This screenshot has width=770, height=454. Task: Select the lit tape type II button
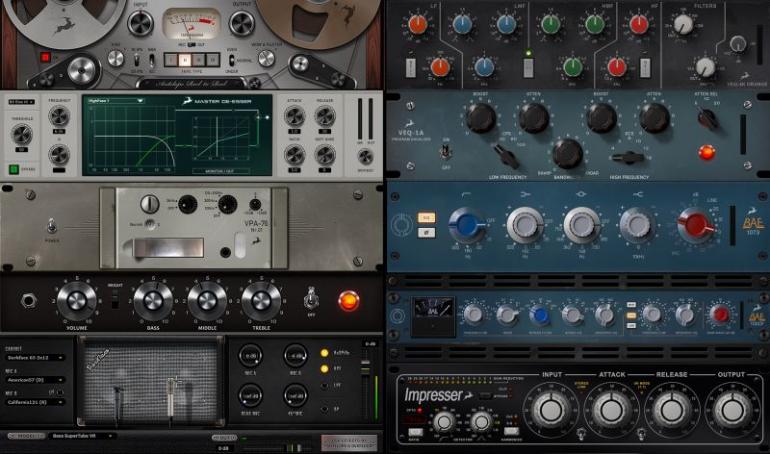tap(185, 60)
